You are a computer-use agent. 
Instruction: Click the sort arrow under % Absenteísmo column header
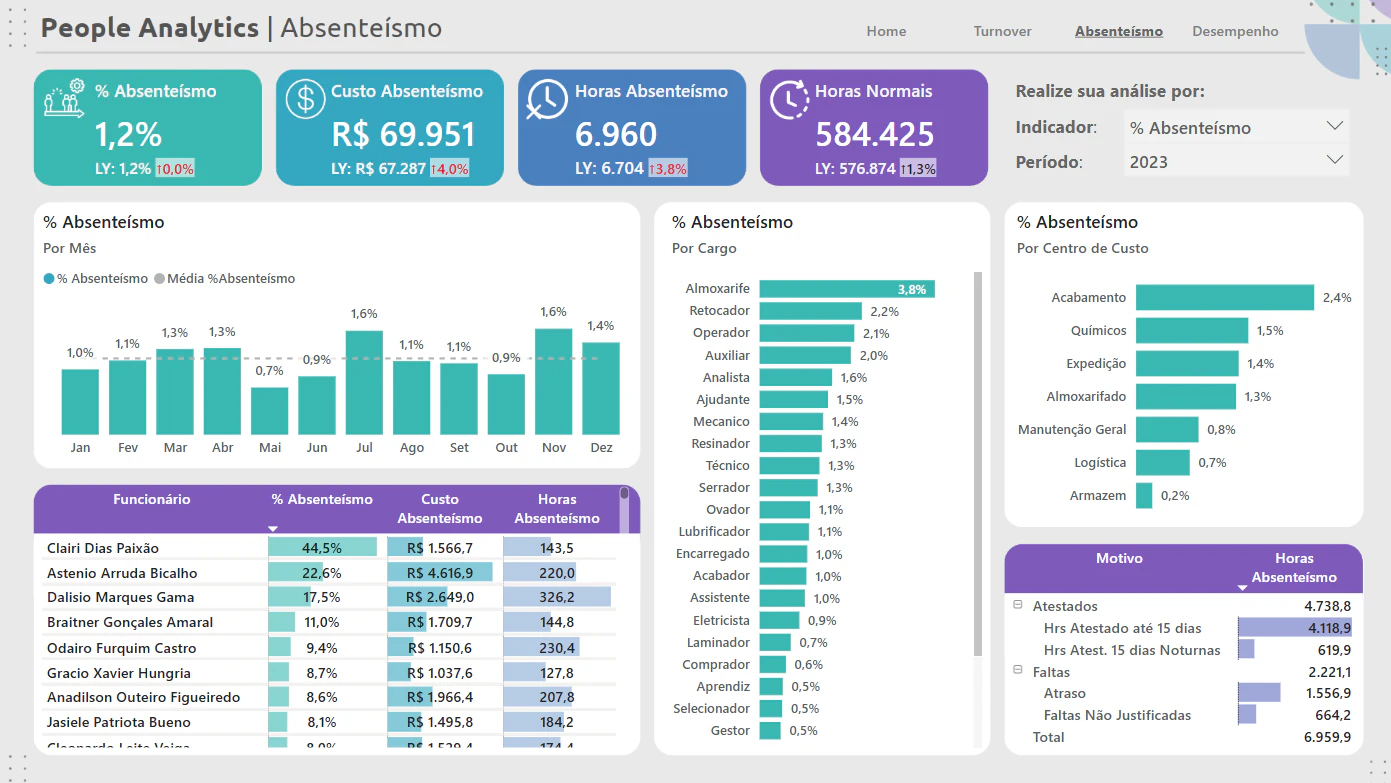273,528
